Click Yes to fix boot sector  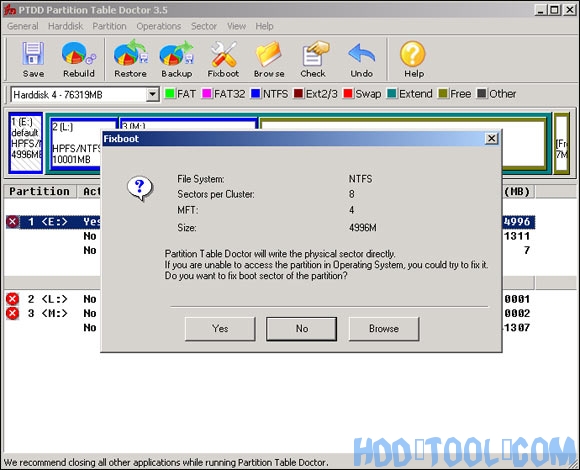(220, 328)
